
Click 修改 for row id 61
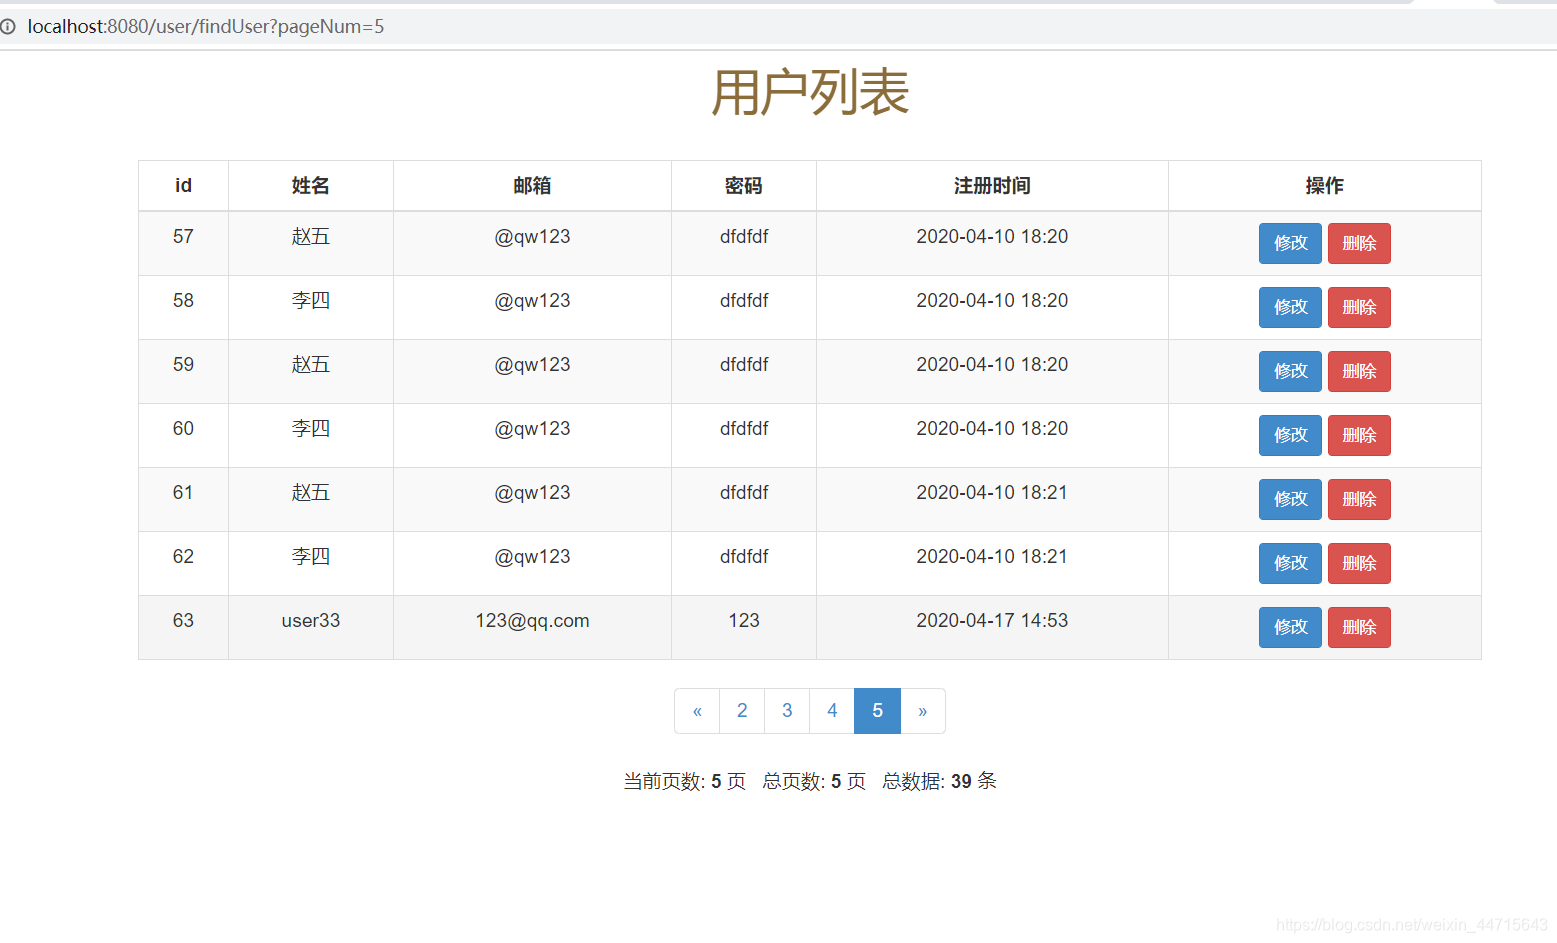tap(1290, 499)
